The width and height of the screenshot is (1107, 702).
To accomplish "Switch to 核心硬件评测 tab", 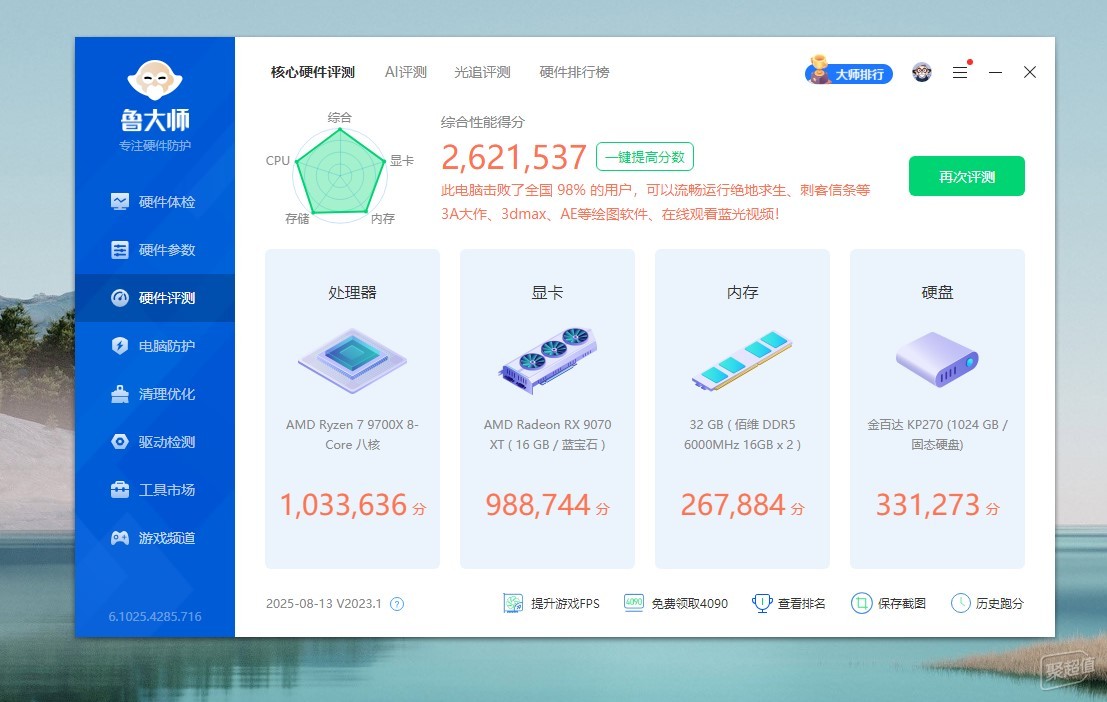I will (x=313, y=72).
